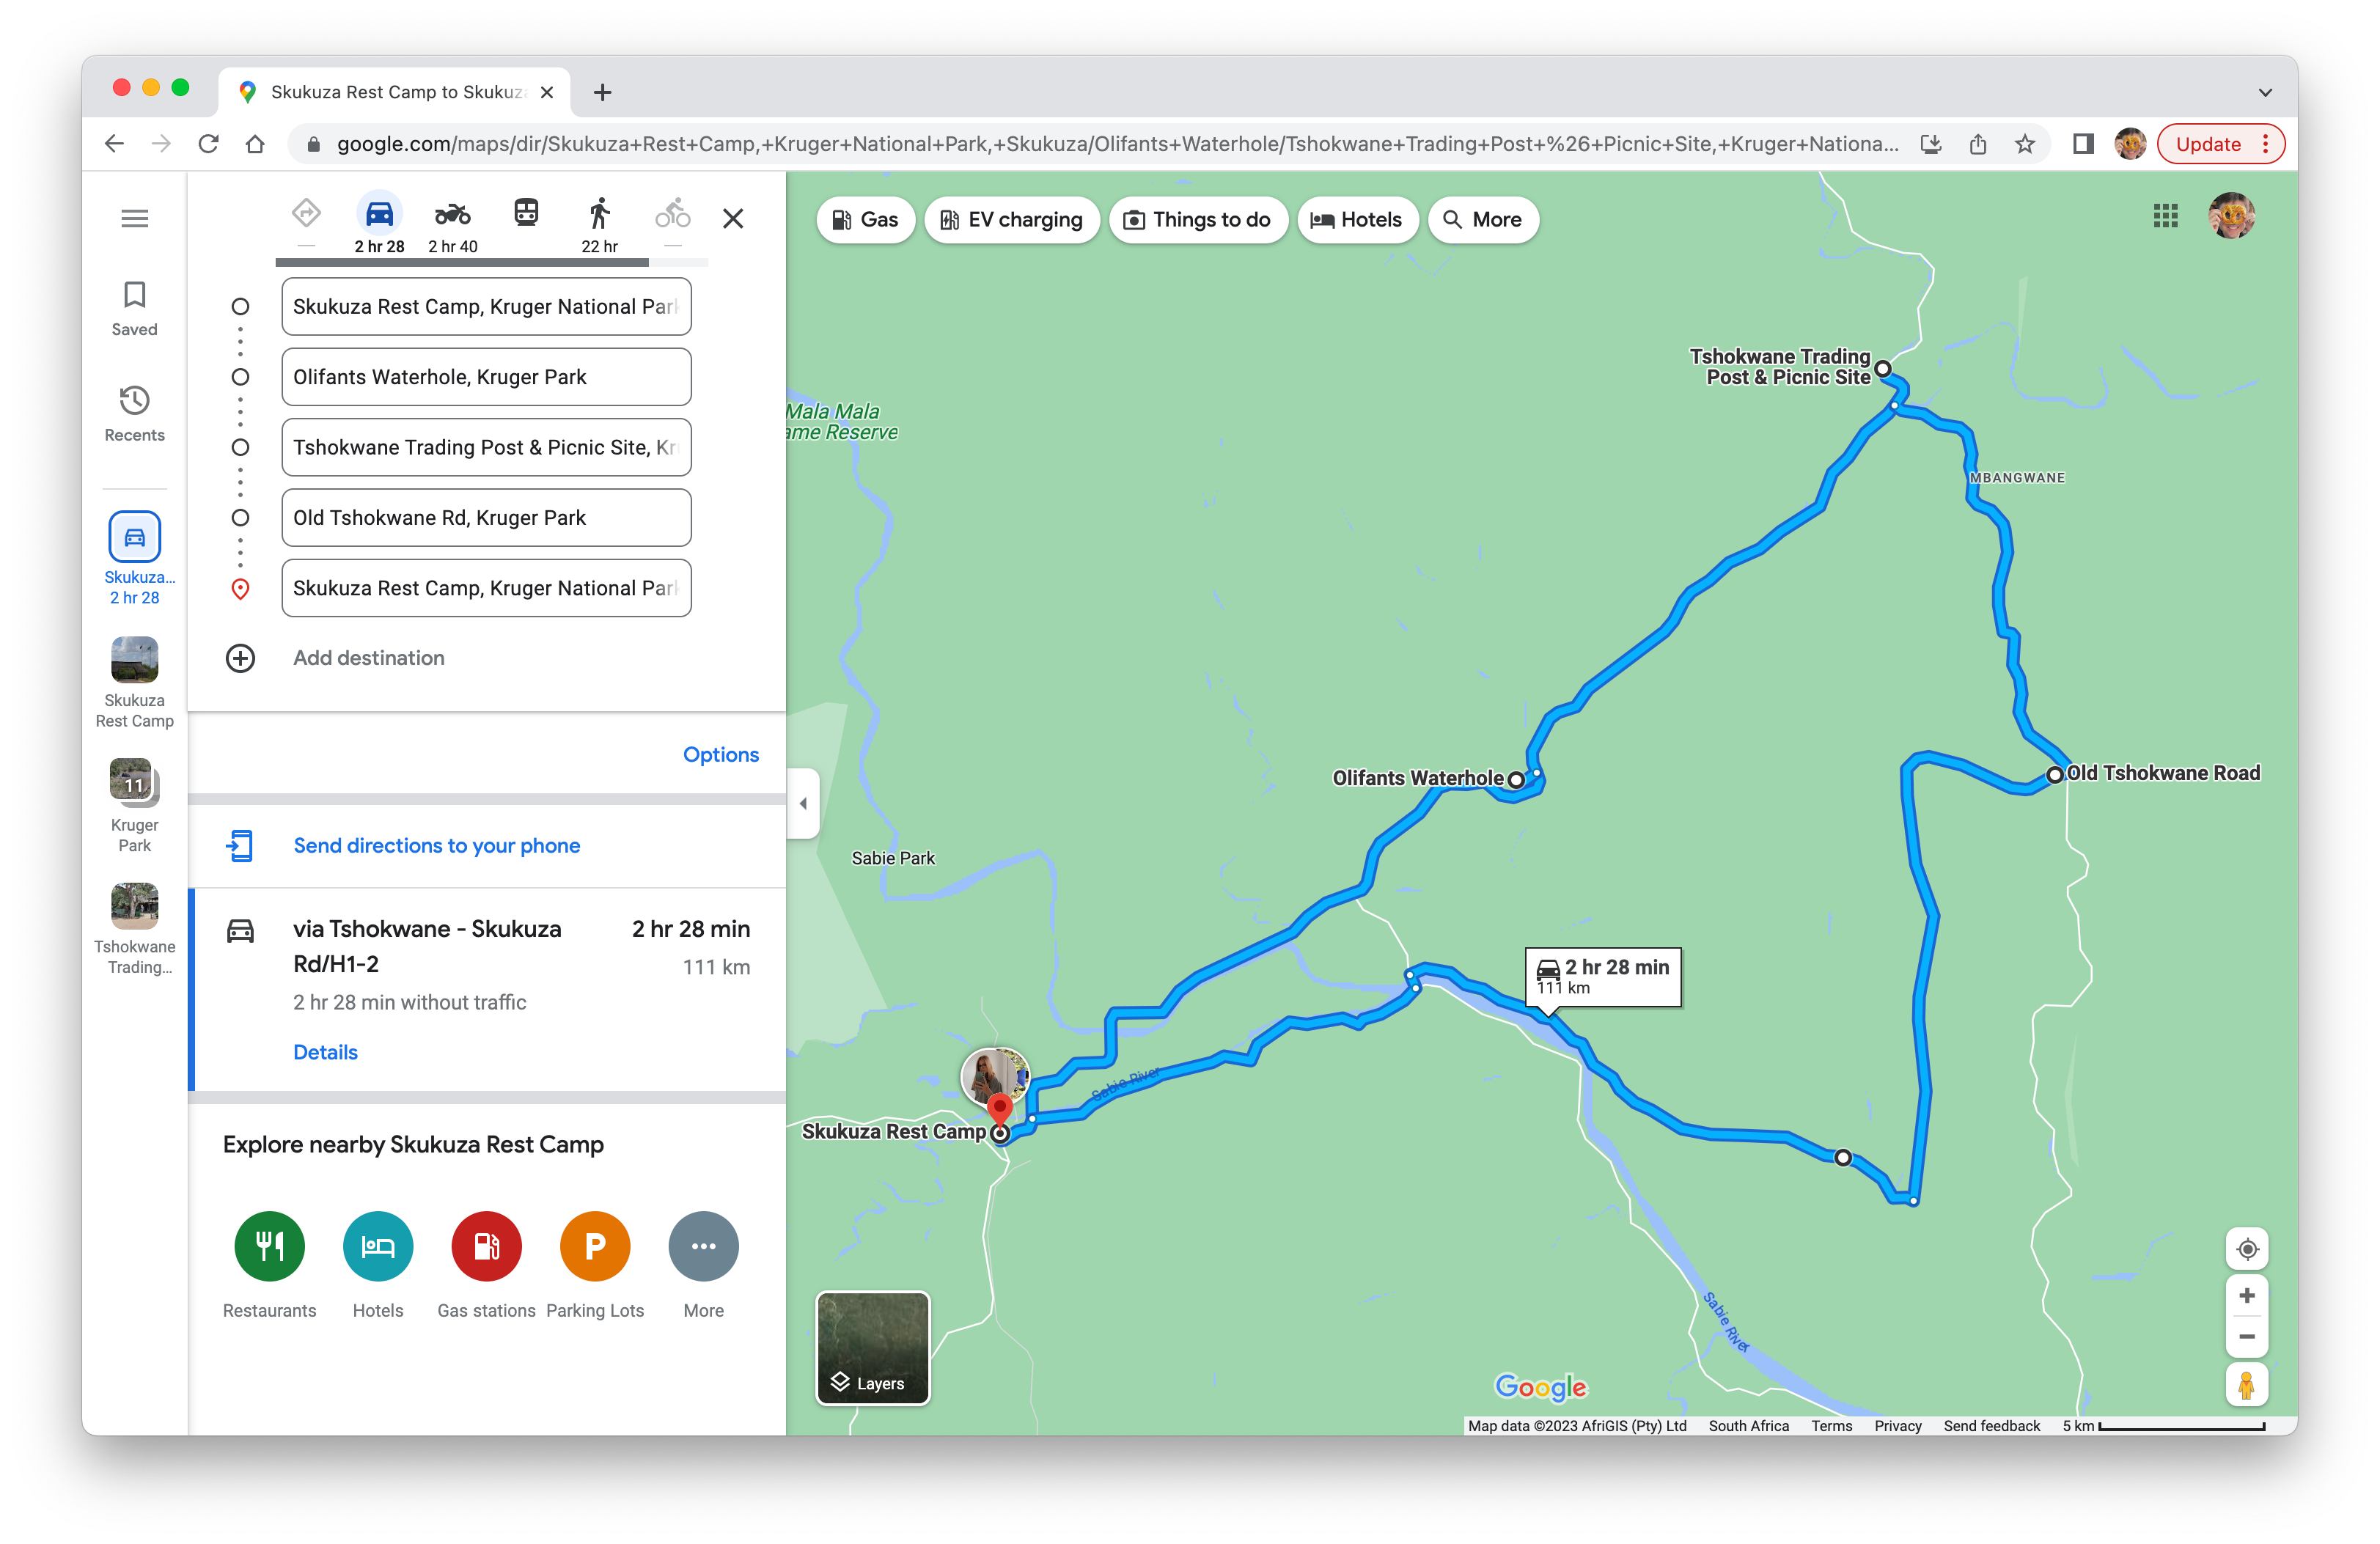Select walking travel mode

(599, 215)
